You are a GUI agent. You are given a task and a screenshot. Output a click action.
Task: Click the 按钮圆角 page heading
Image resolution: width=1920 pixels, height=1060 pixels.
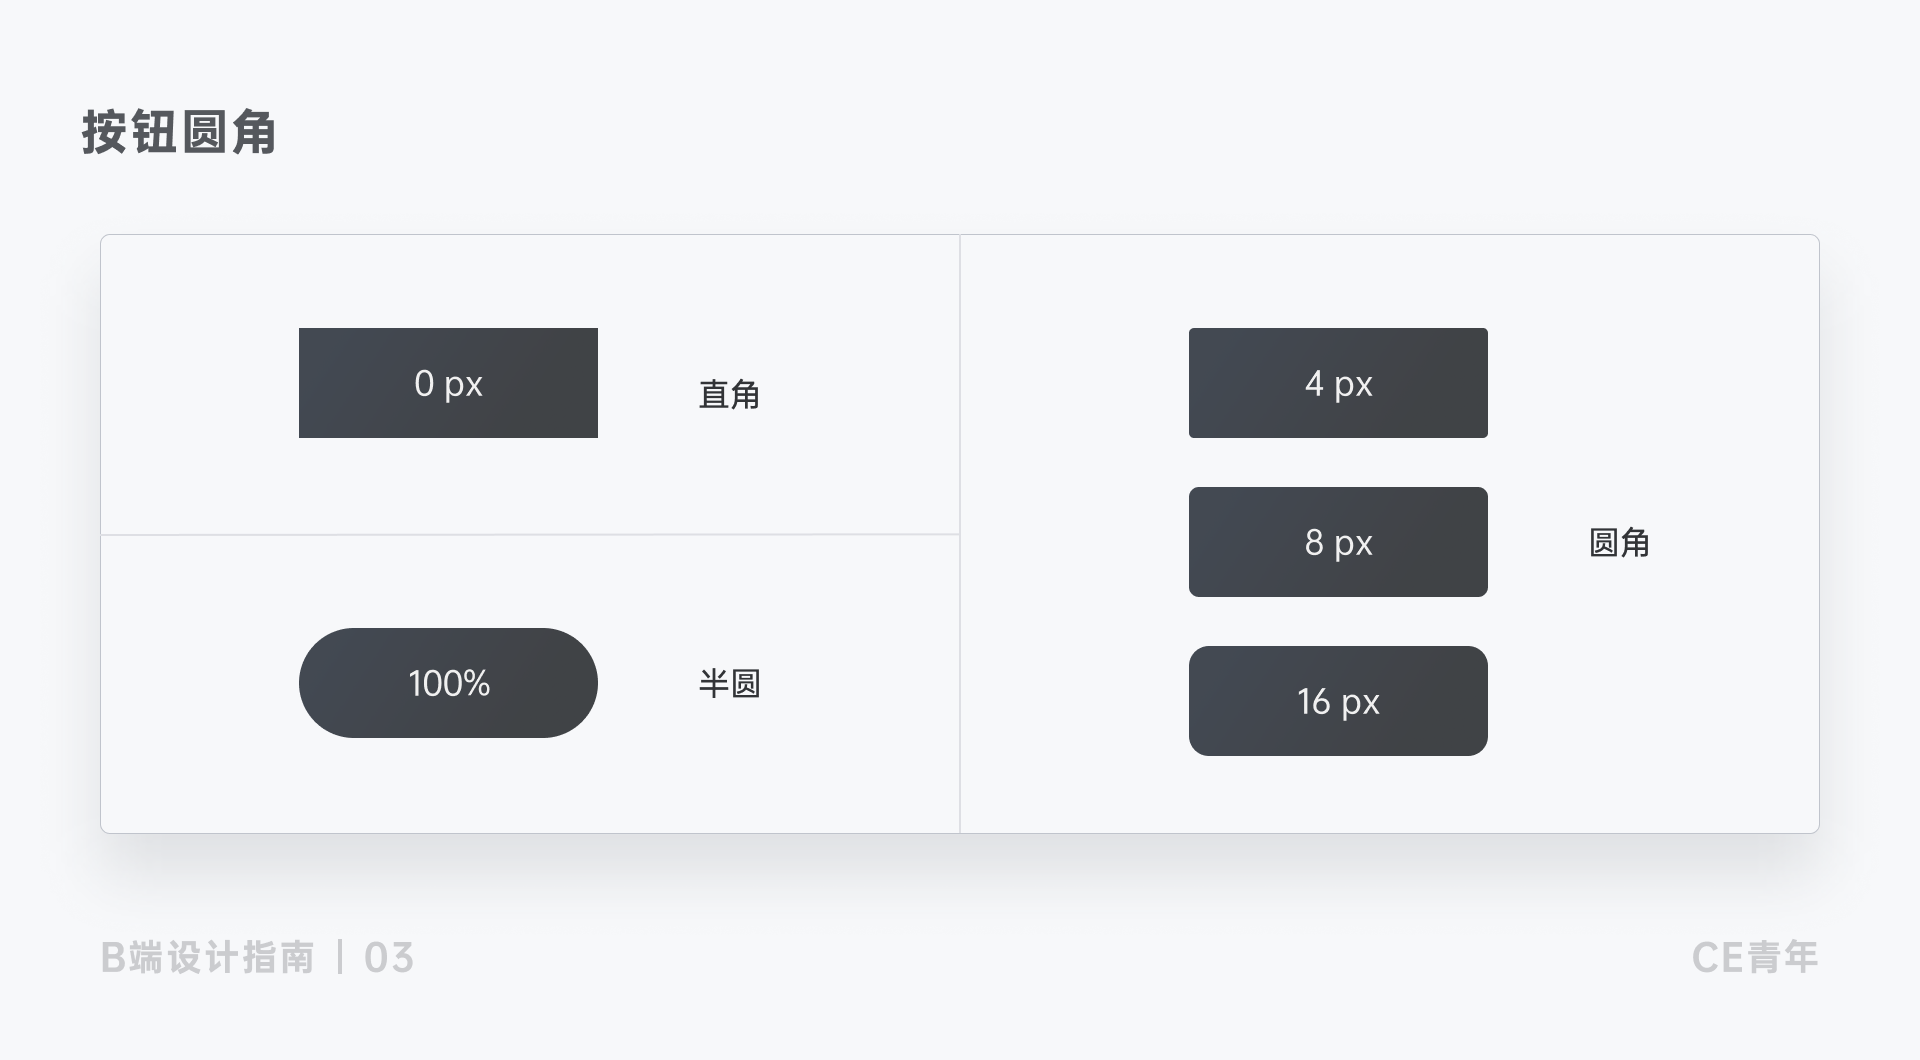click(179, 132)
